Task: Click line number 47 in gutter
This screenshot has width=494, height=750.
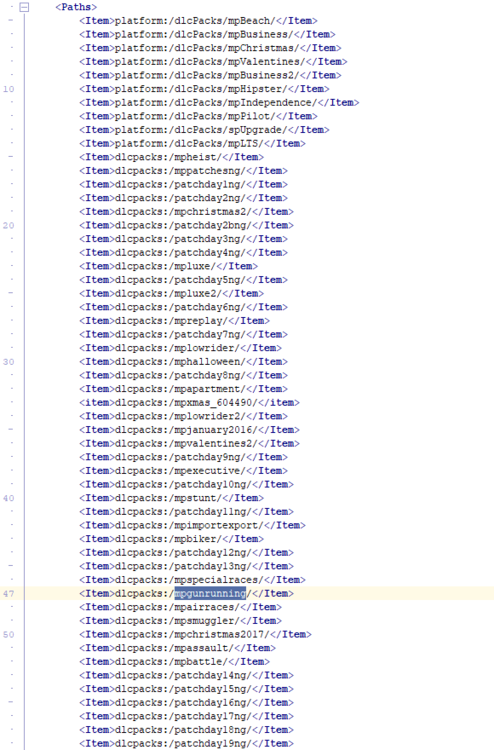Action: pos(9,594)
